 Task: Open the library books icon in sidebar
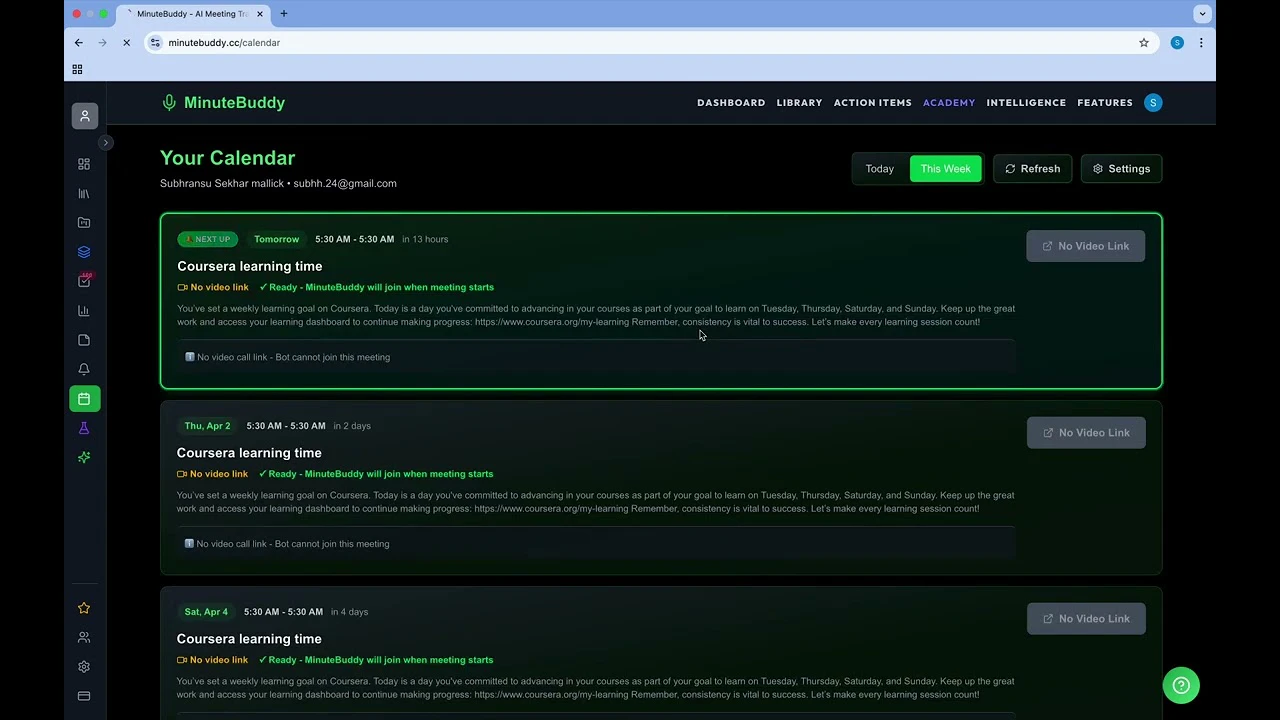click(84, 194)
